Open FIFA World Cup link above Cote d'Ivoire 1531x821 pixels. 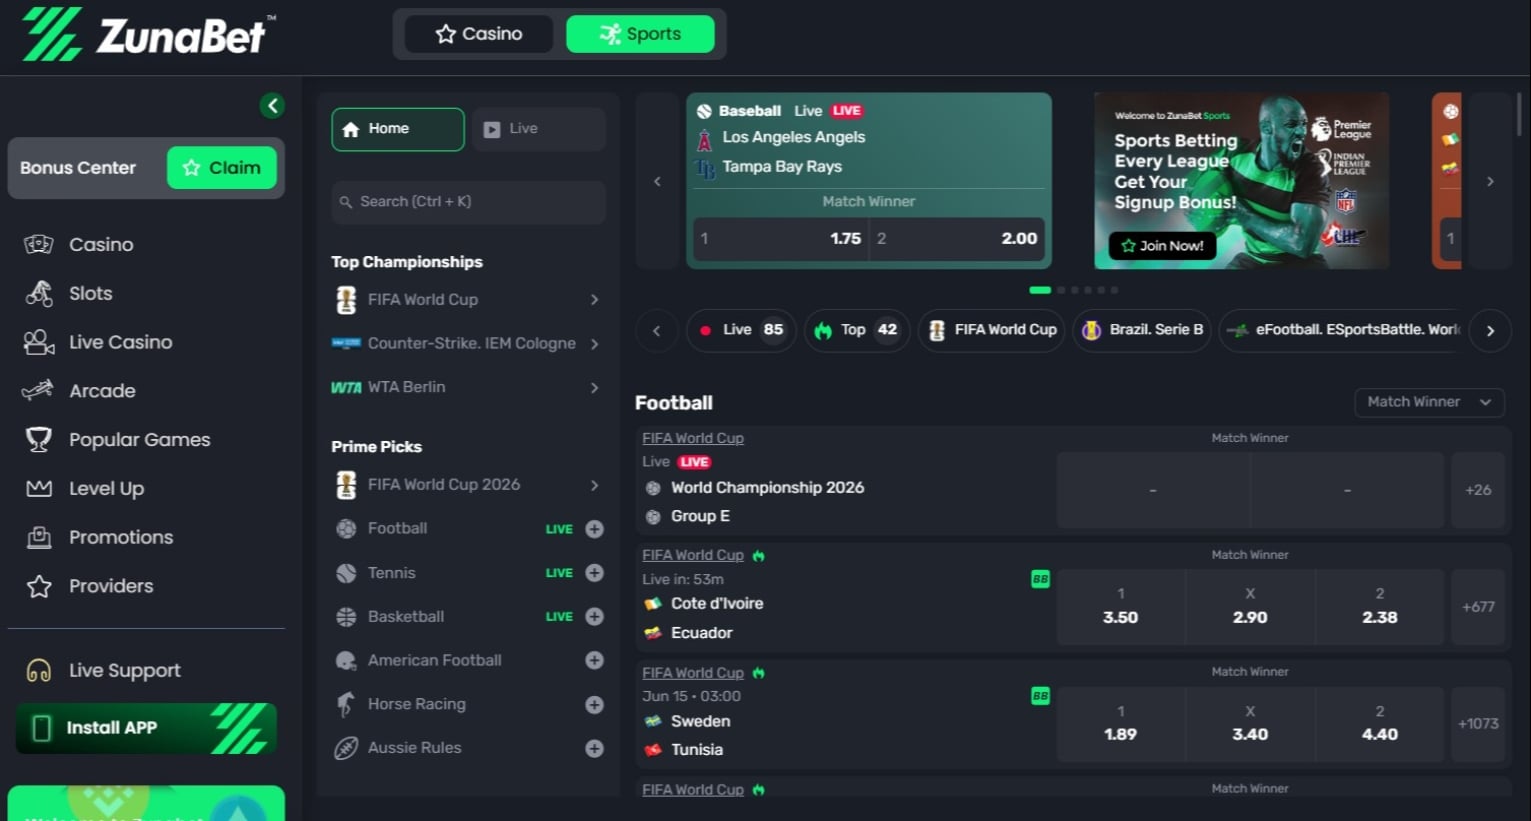pyautogui.click(x=693, y=556)
